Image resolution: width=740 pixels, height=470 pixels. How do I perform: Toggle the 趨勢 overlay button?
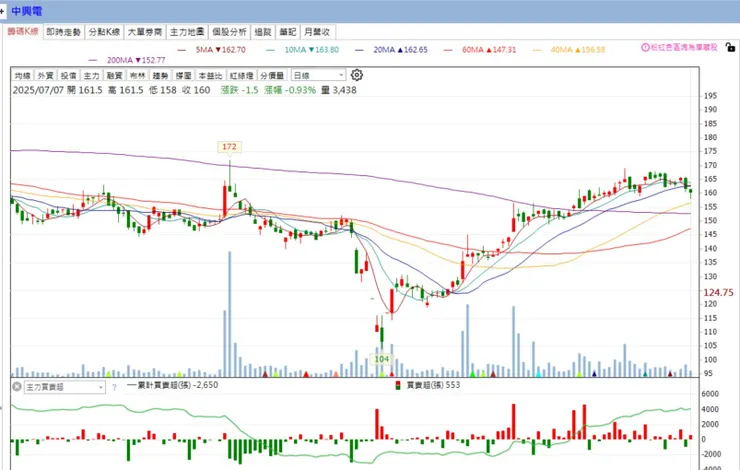[x=160, y=76]
